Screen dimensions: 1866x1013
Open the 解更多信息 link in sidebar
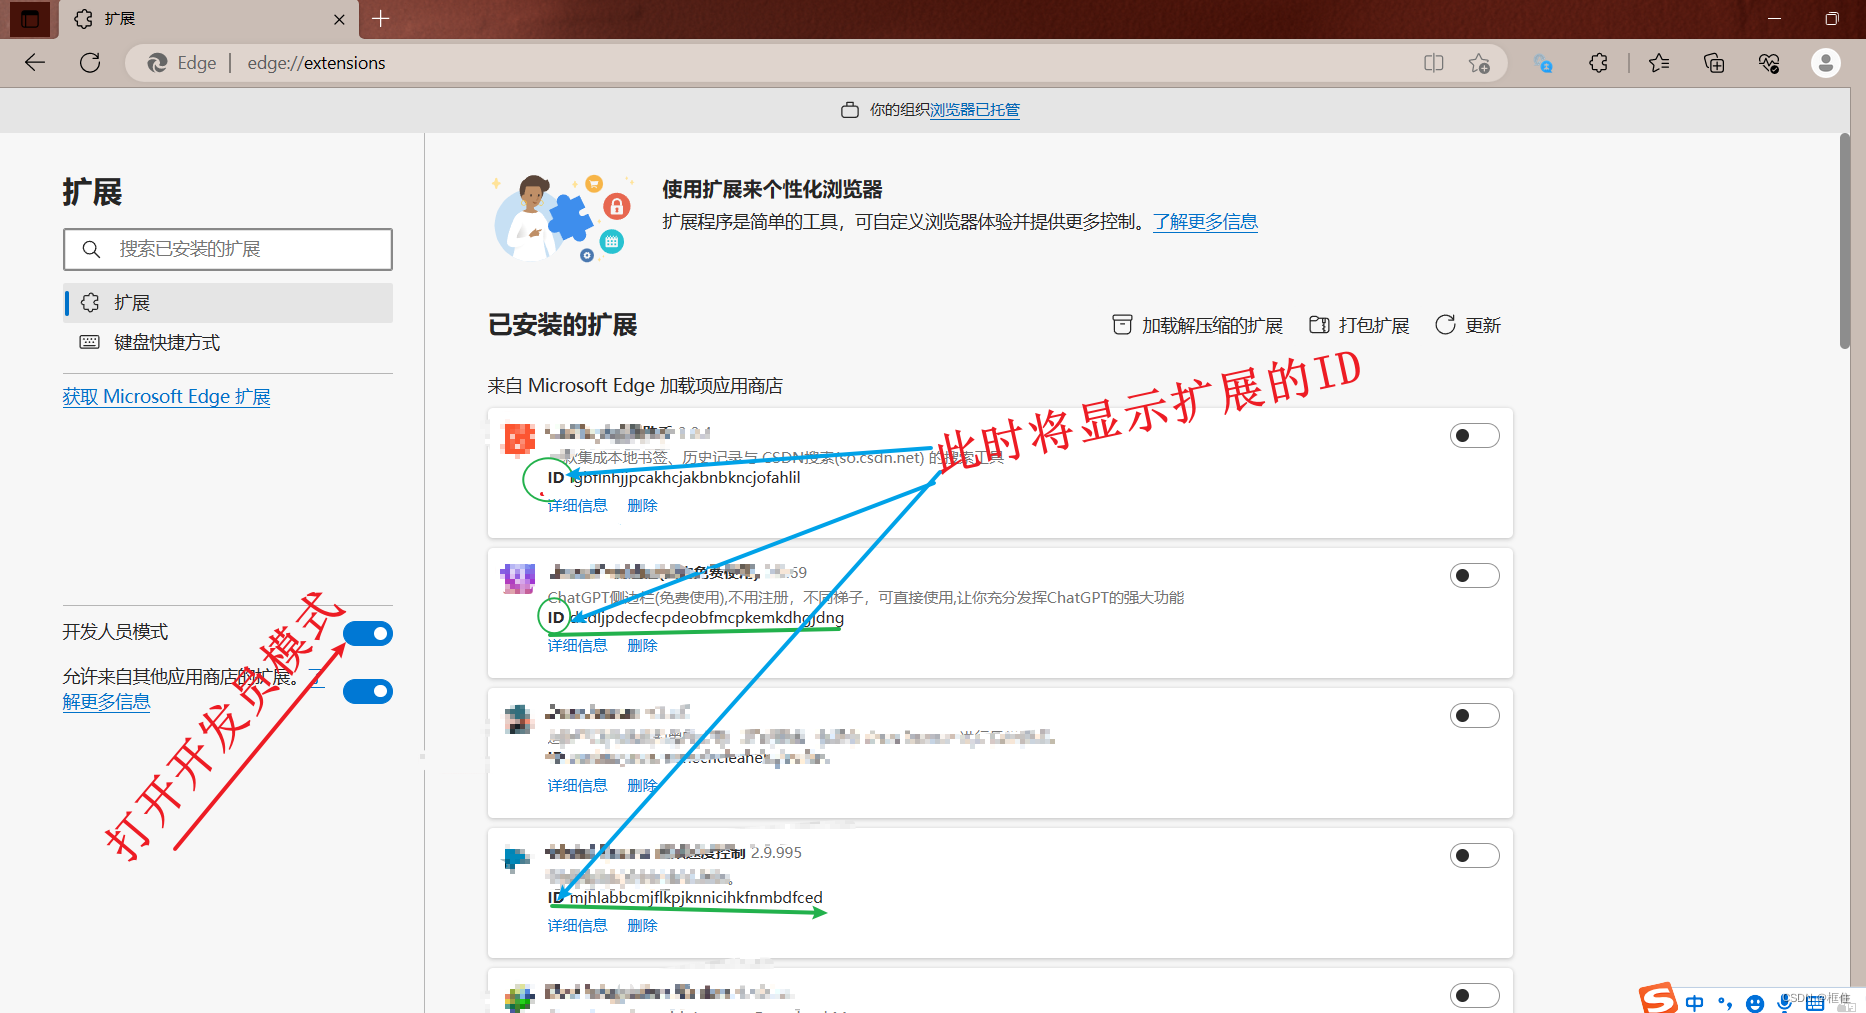[106, 702]
